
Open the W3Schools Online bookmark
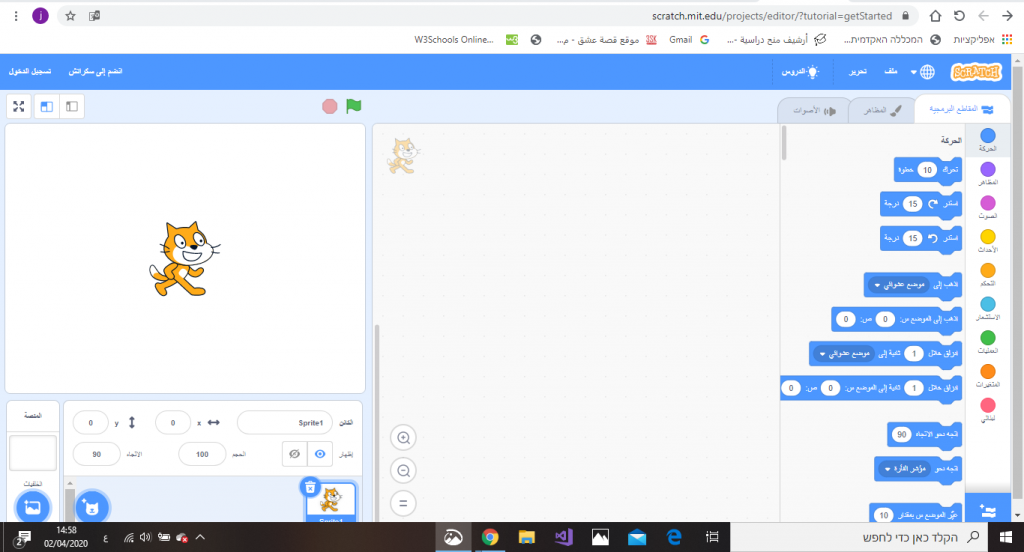coord(466,40)
